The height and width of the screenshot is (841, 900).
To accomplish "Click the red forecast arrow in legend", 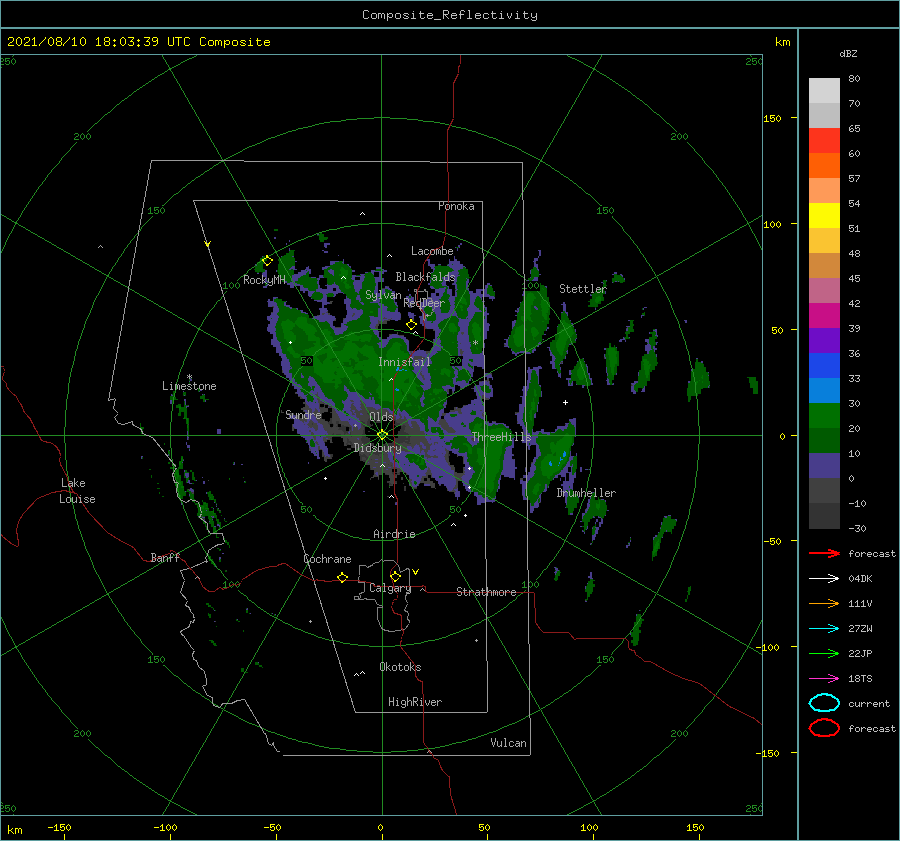I will pos(824,553).
